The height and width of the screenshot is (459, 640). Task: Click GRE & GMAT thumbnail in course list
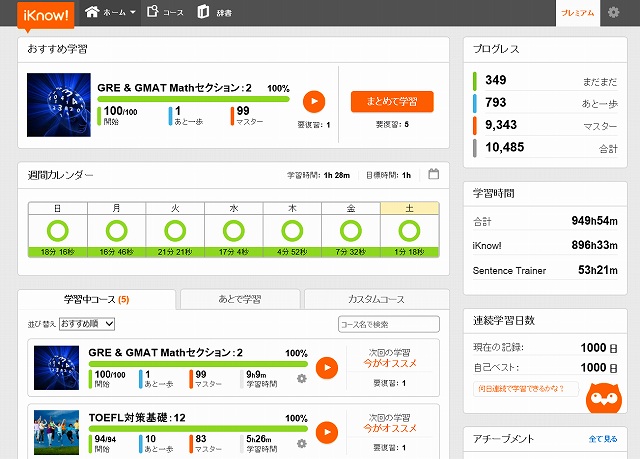point(56,368)
